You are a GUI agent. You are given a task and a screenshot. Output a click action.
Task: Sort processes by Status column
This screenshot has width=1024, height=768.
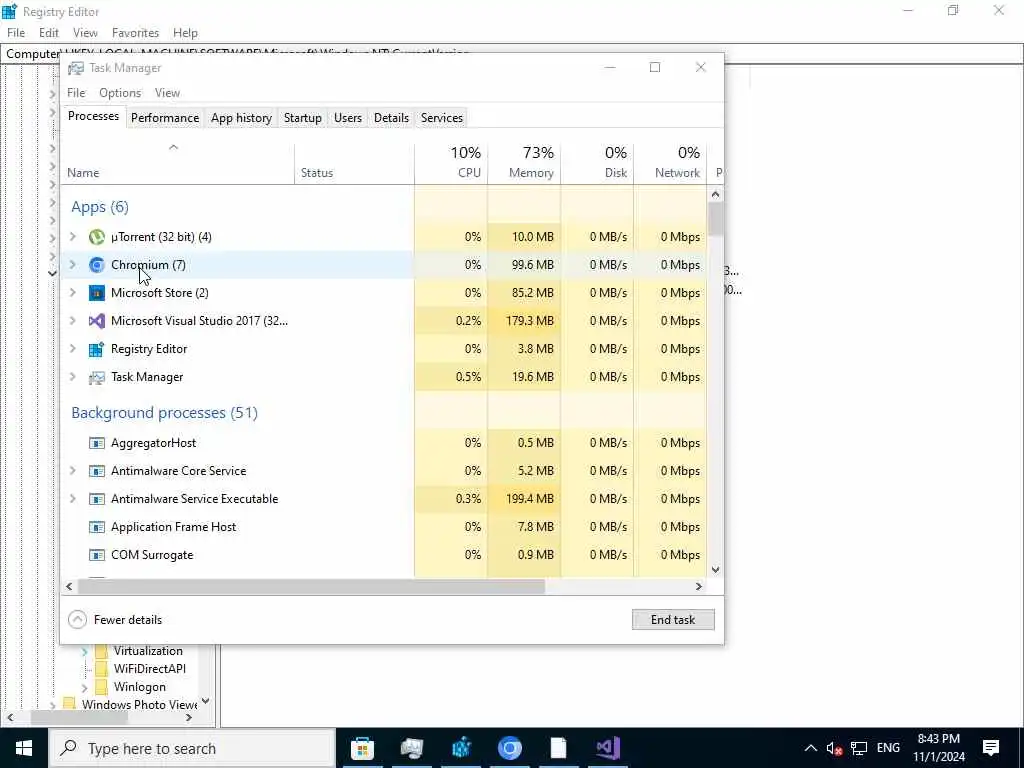coord(355,163)
